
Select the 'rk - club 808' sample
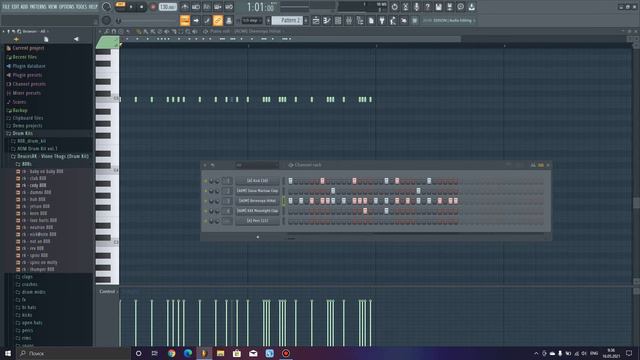[33, 178]
